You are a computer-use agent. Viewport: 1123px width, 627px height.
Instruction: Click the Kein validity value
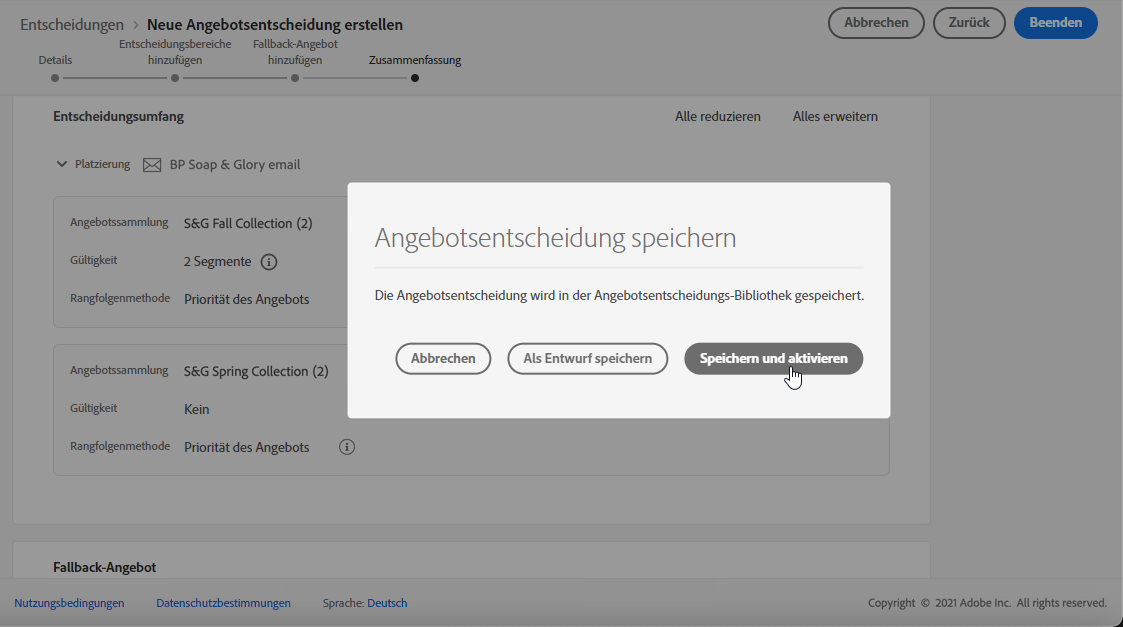click(x=196, y=409)
